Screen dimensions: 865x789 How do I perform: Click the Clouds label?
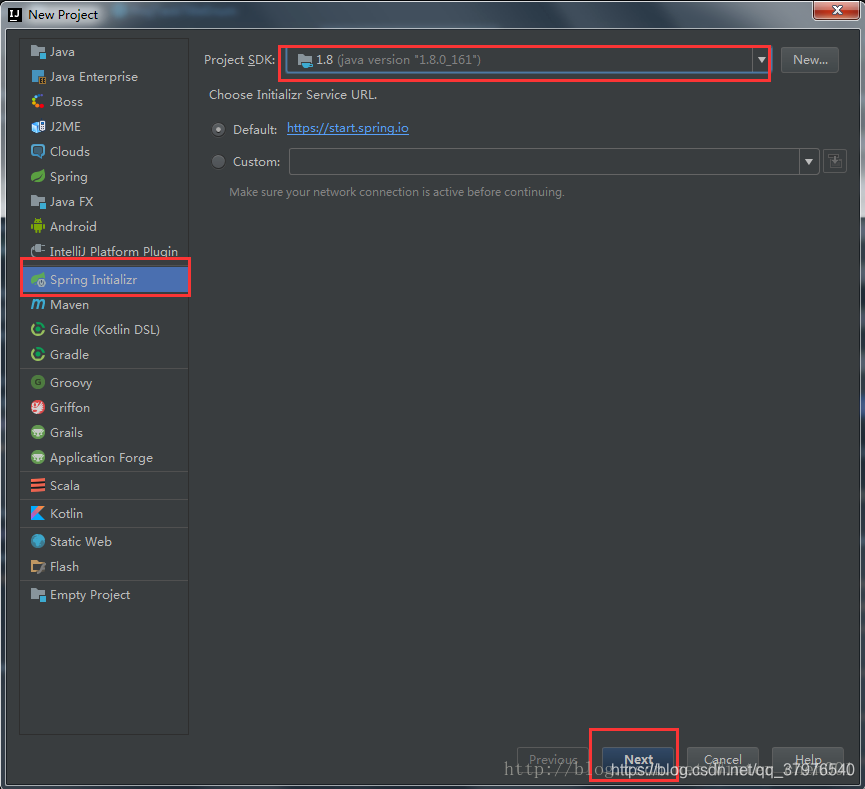tap(70, 152)
